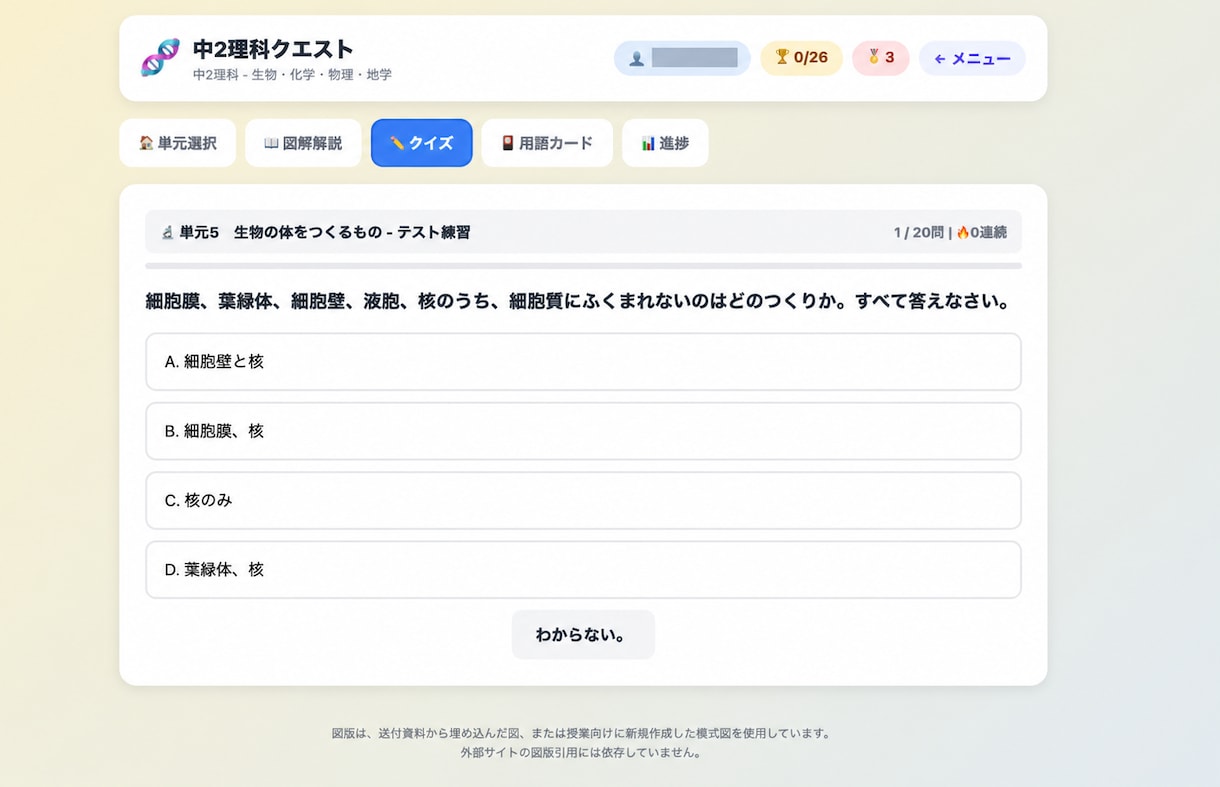Image resolution: width=1220 pixels, height=787 pixels.
Task: Choose answer B. 細胞膜、核
Action: 583,431
